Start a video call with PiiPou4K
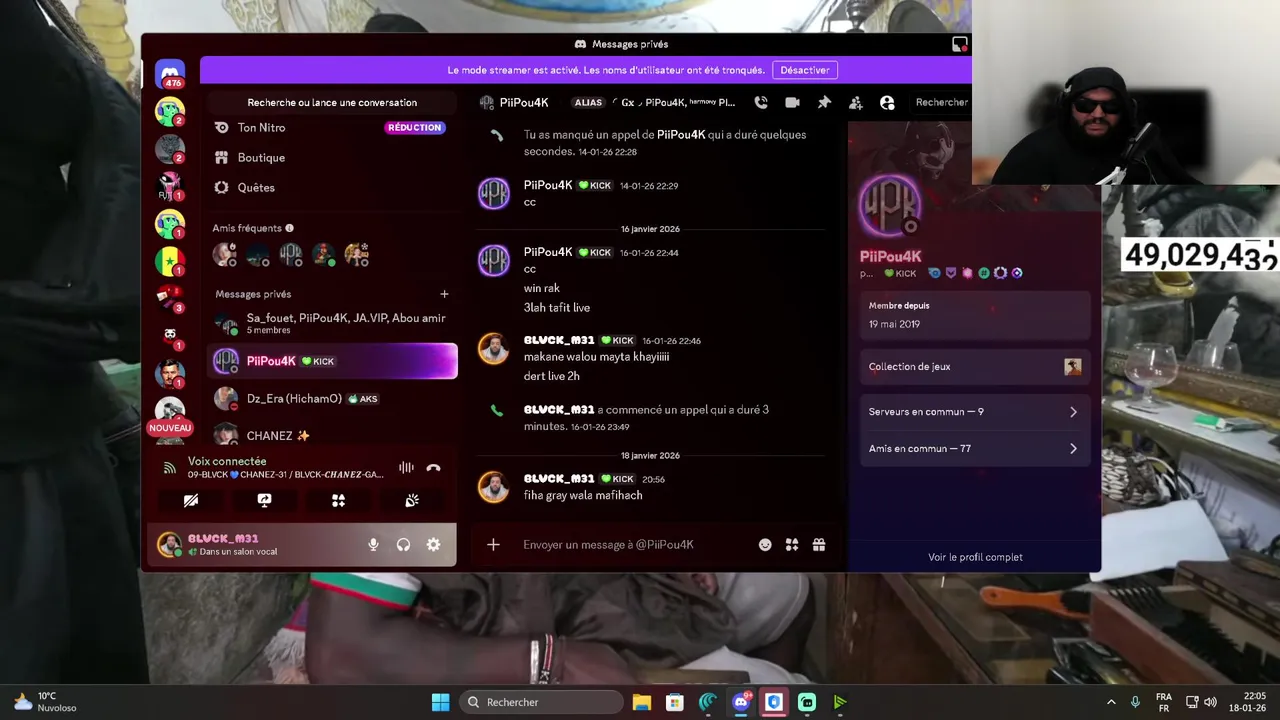The image size is (1280, 720). click(792, 102)
